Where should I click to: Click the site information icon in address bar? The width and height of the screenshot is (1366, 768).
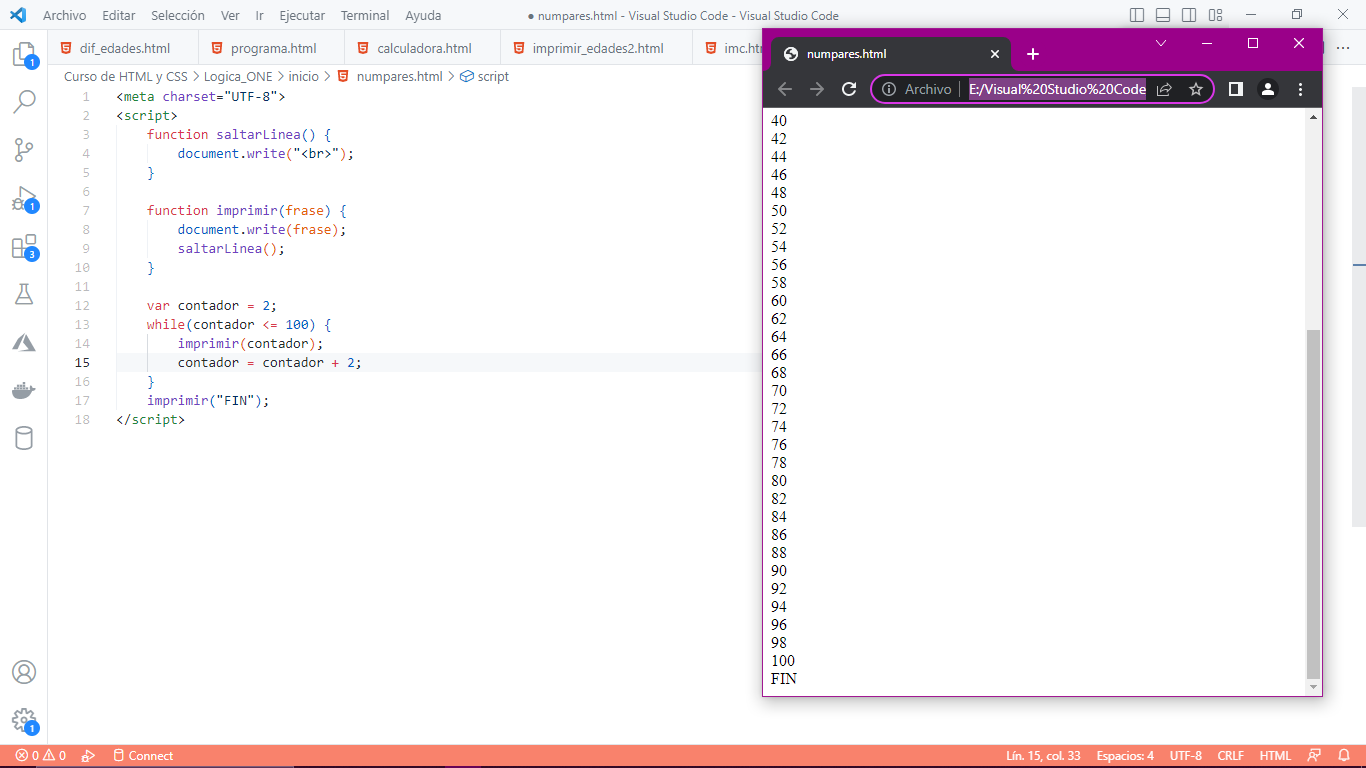(889, 89)
